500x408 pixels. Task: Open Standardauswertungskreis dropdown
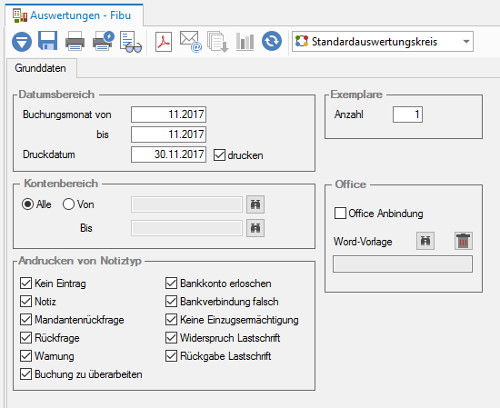[383, 42]
